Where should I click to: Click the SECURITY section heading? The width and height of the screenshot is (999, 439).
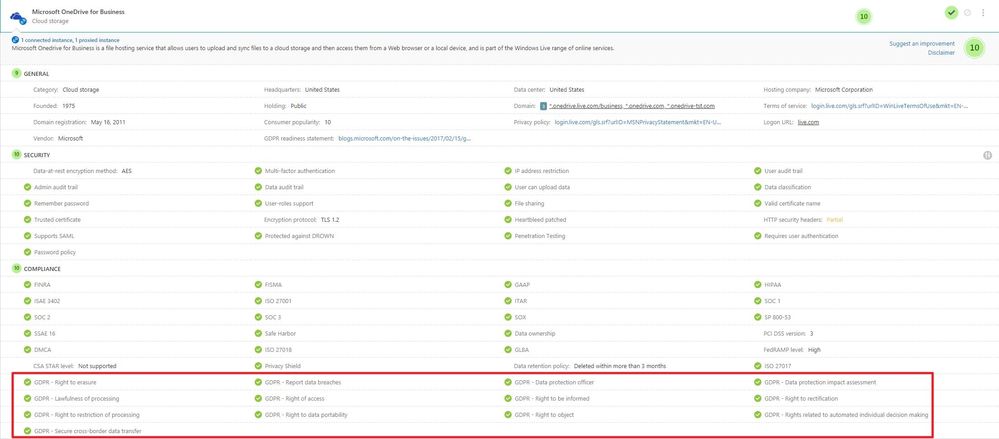(x=37, y=155)
